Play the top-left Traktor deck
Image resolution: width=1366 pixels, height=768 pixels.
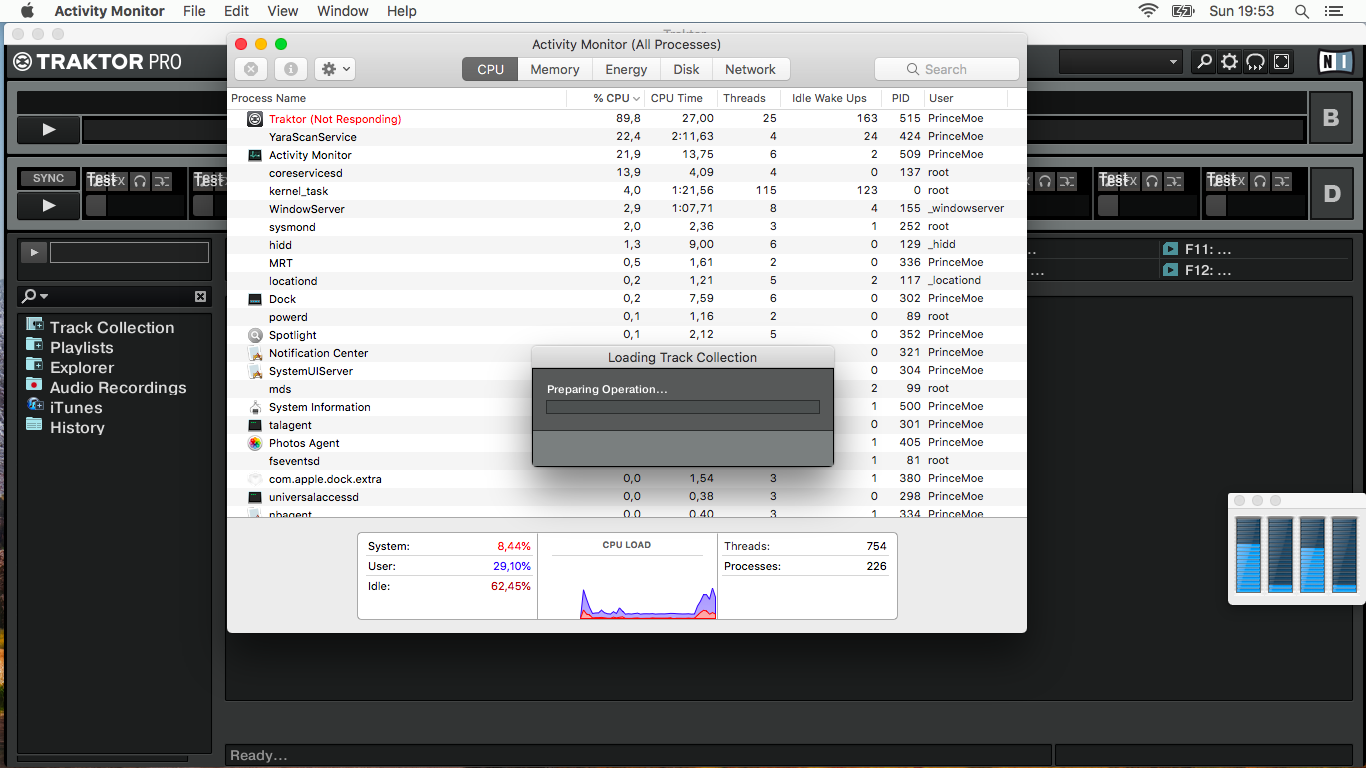(48, 130)
